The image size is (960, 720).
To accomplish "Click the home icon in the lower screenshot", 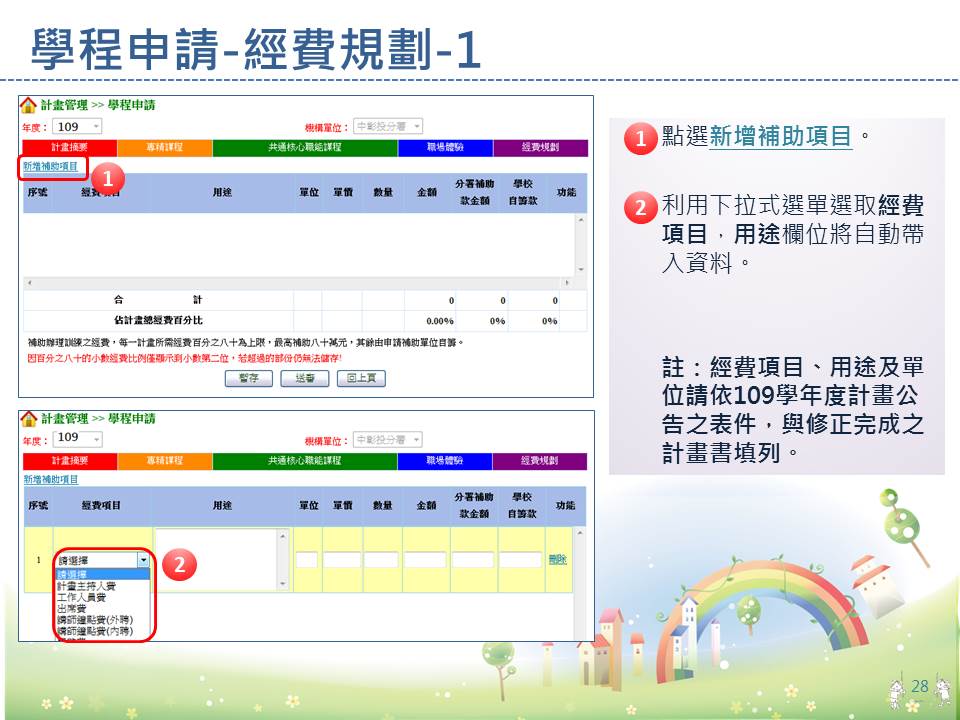I will coord(29,419).
